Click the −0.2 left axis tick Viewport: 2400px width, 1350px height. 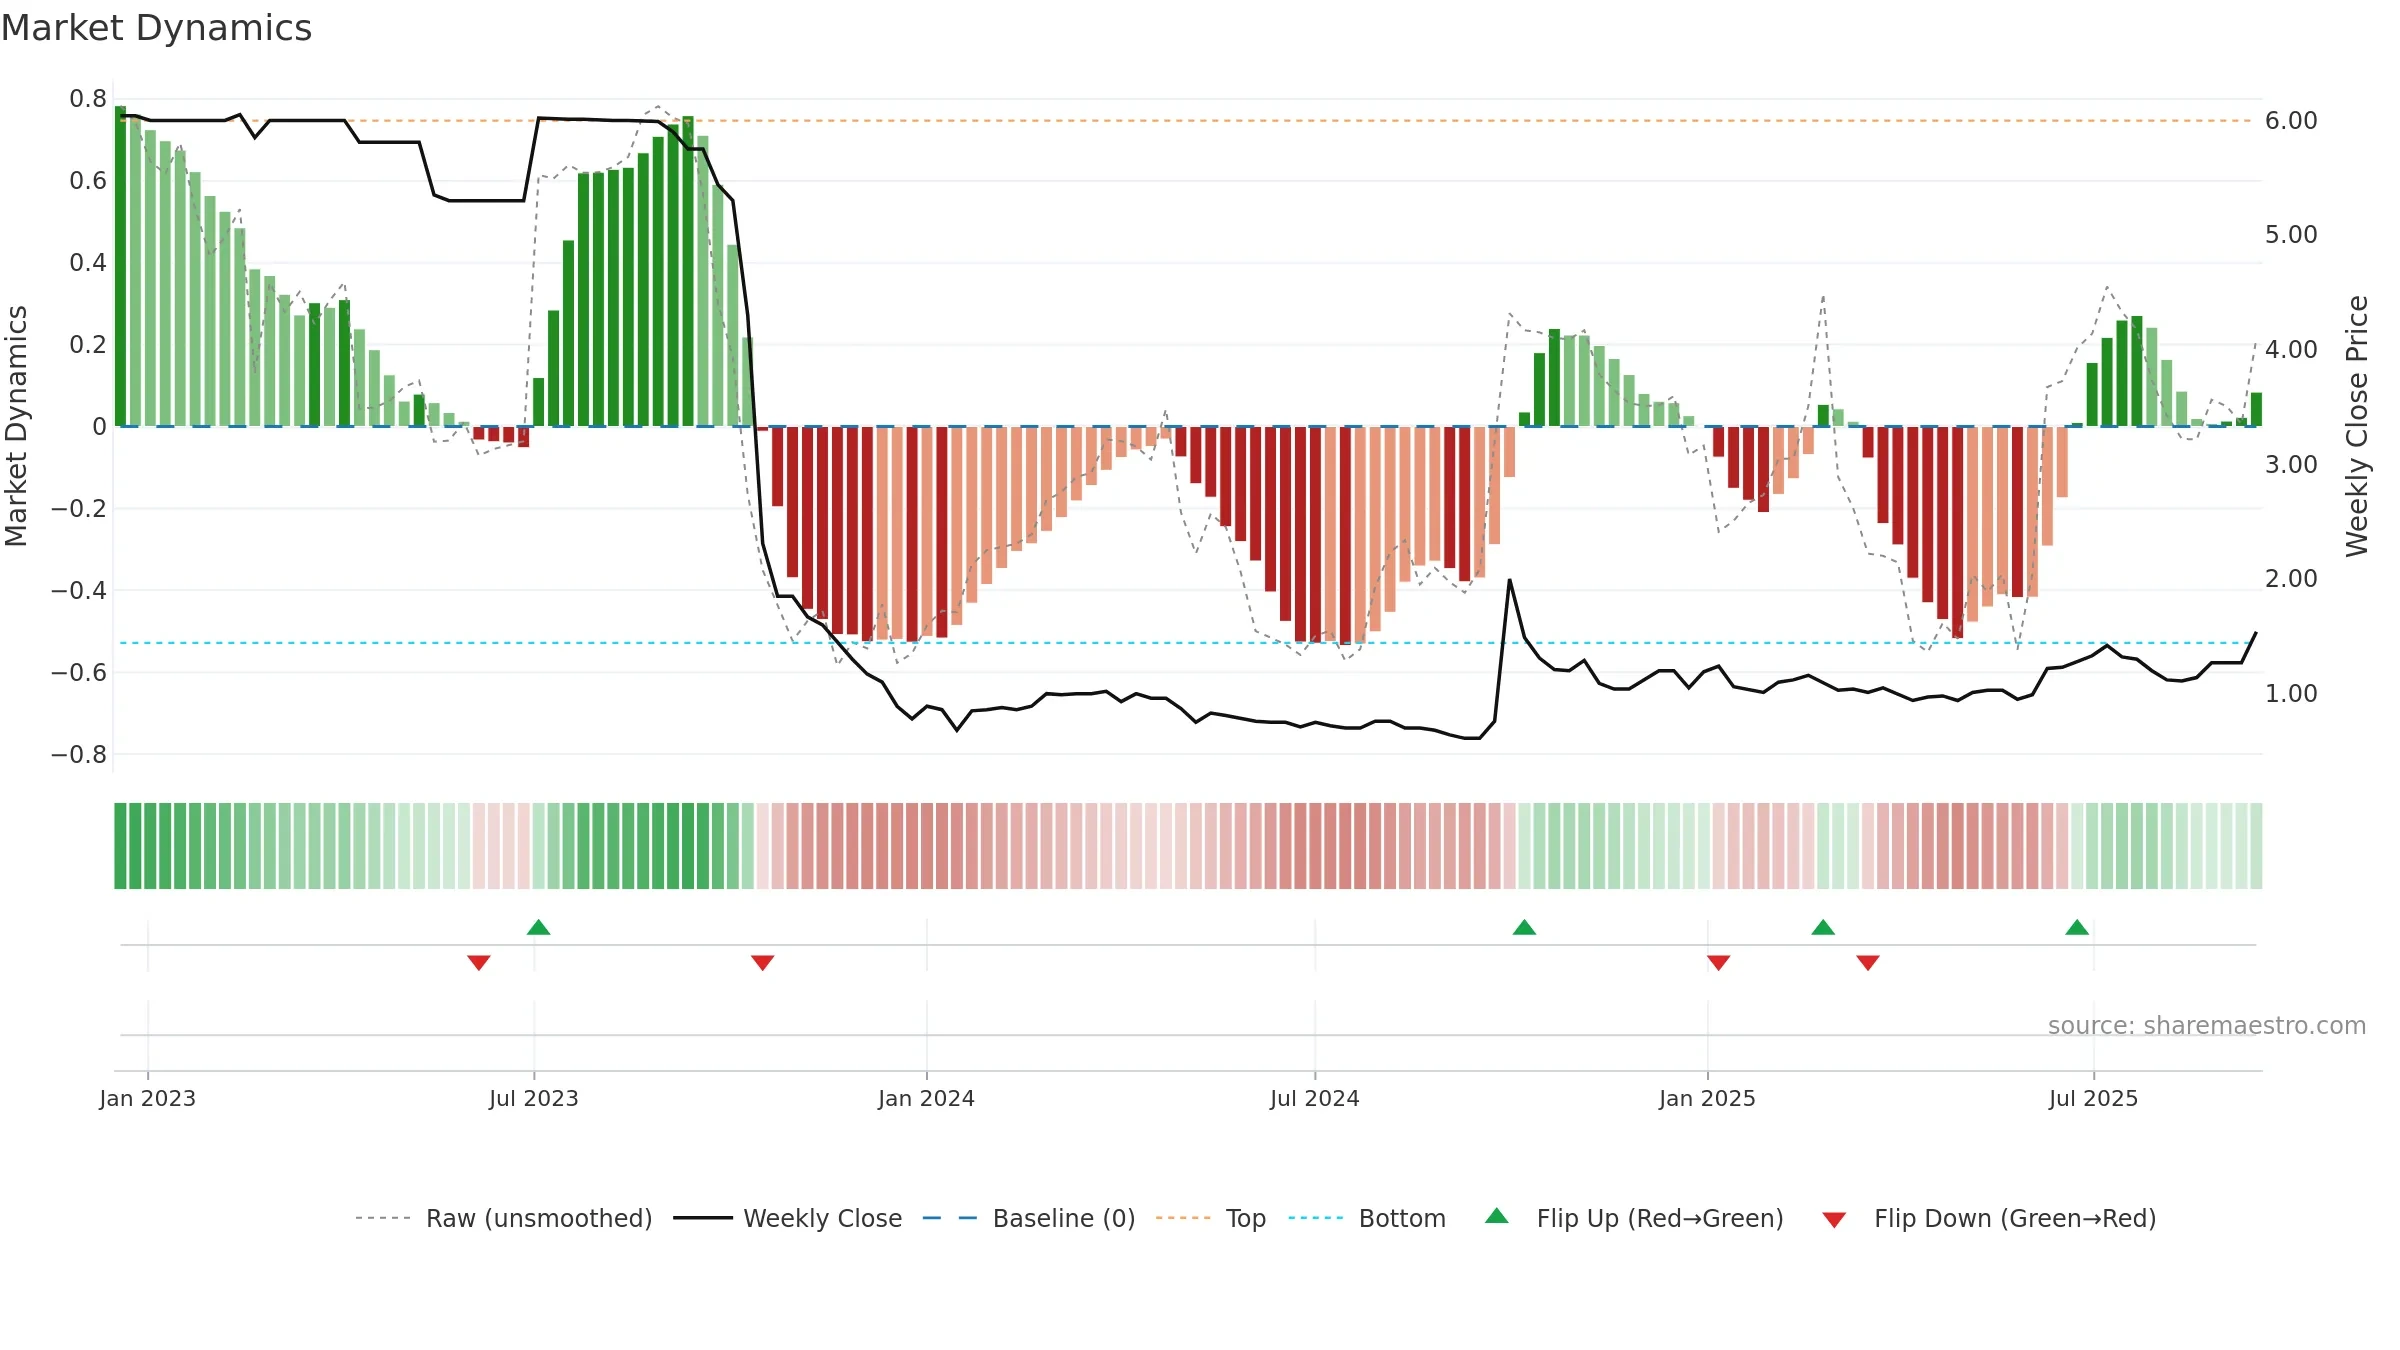tap(79, 509)
